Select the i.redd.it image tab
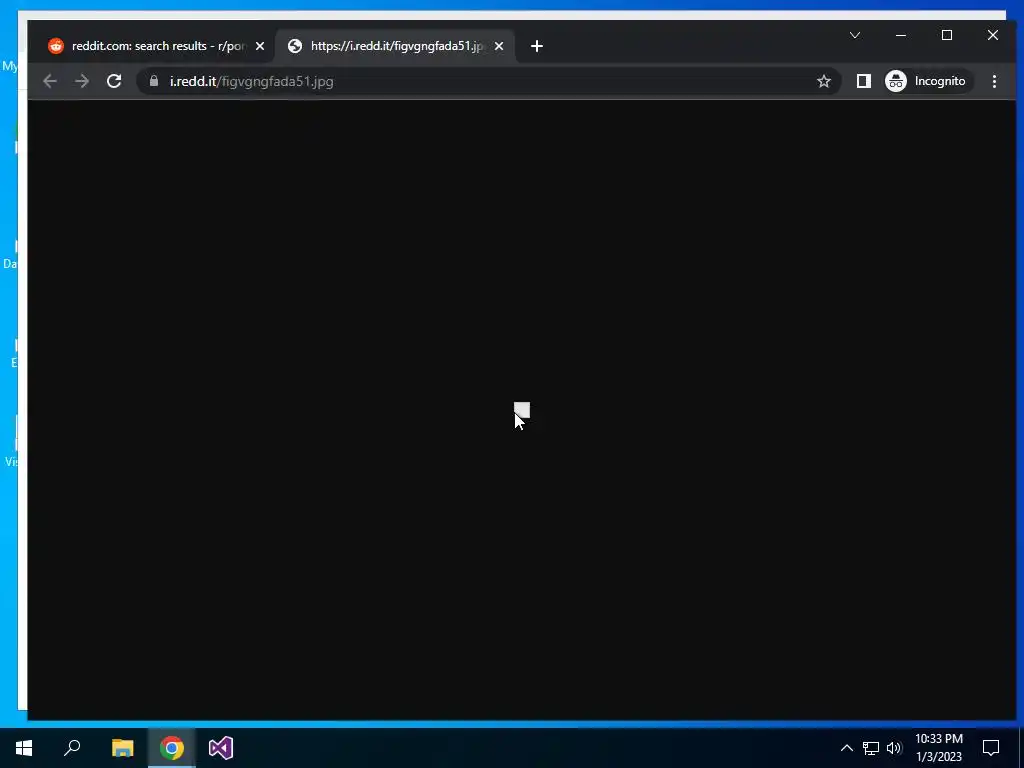 coord(395,46)
